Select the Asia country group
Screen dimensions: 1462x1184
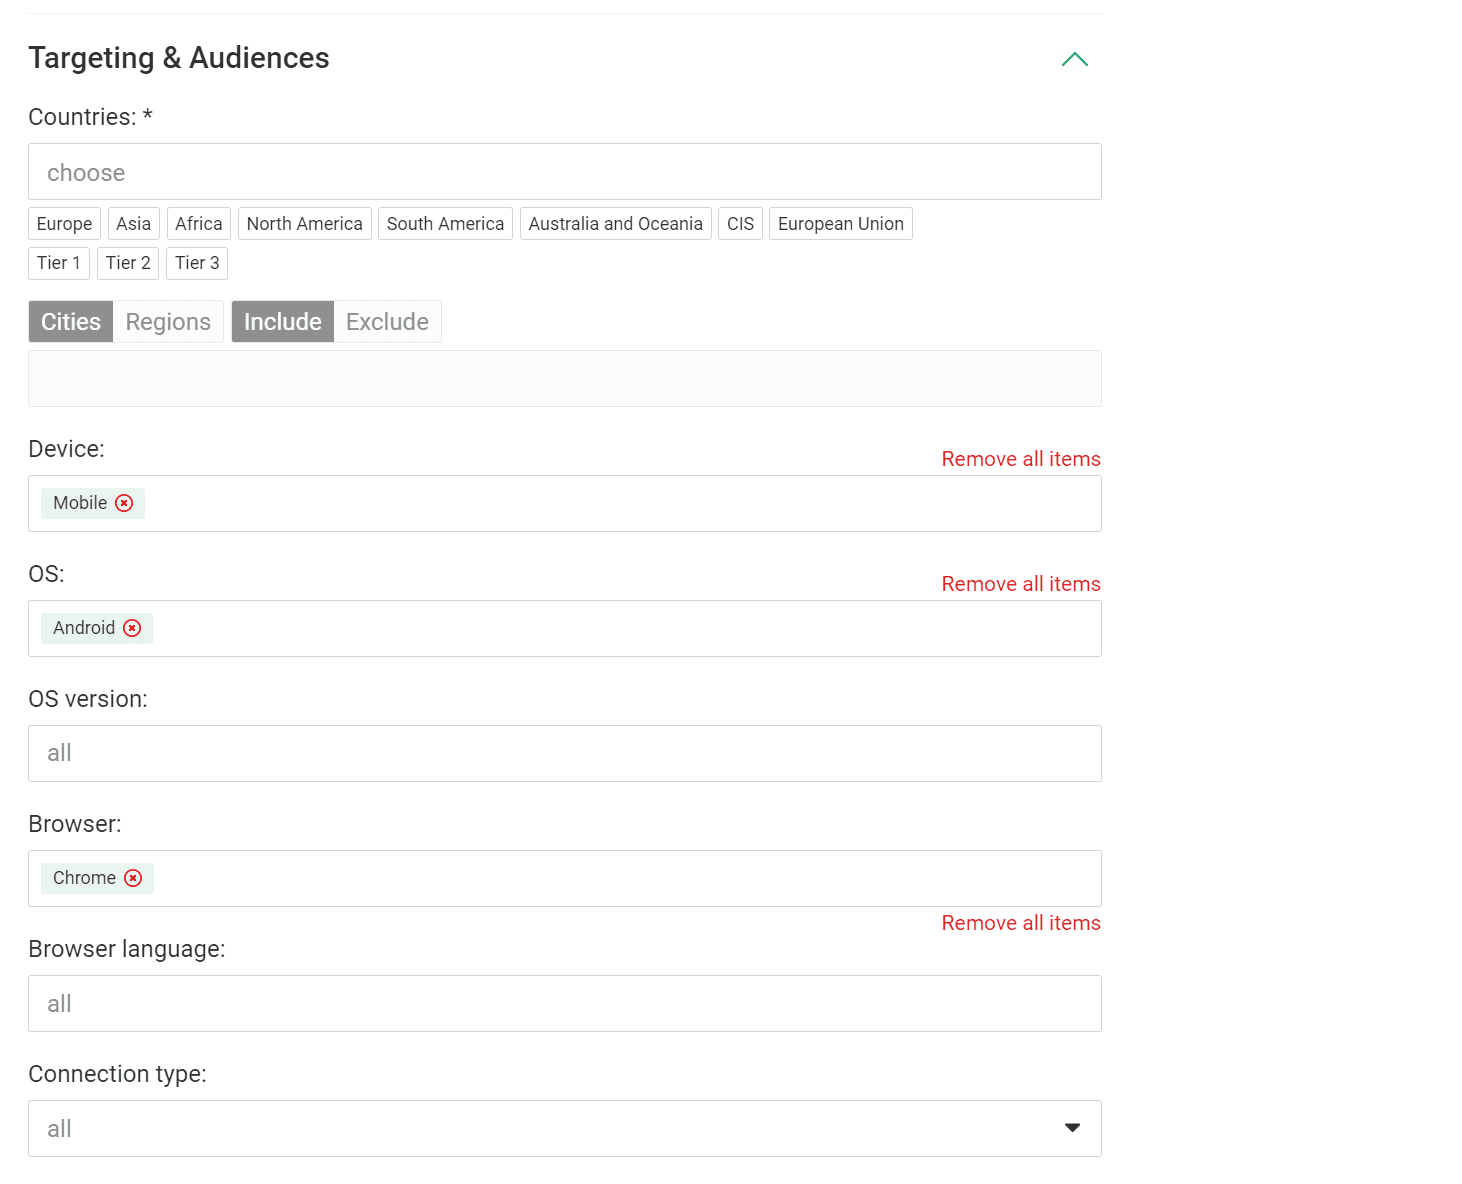tap(133, 224)
